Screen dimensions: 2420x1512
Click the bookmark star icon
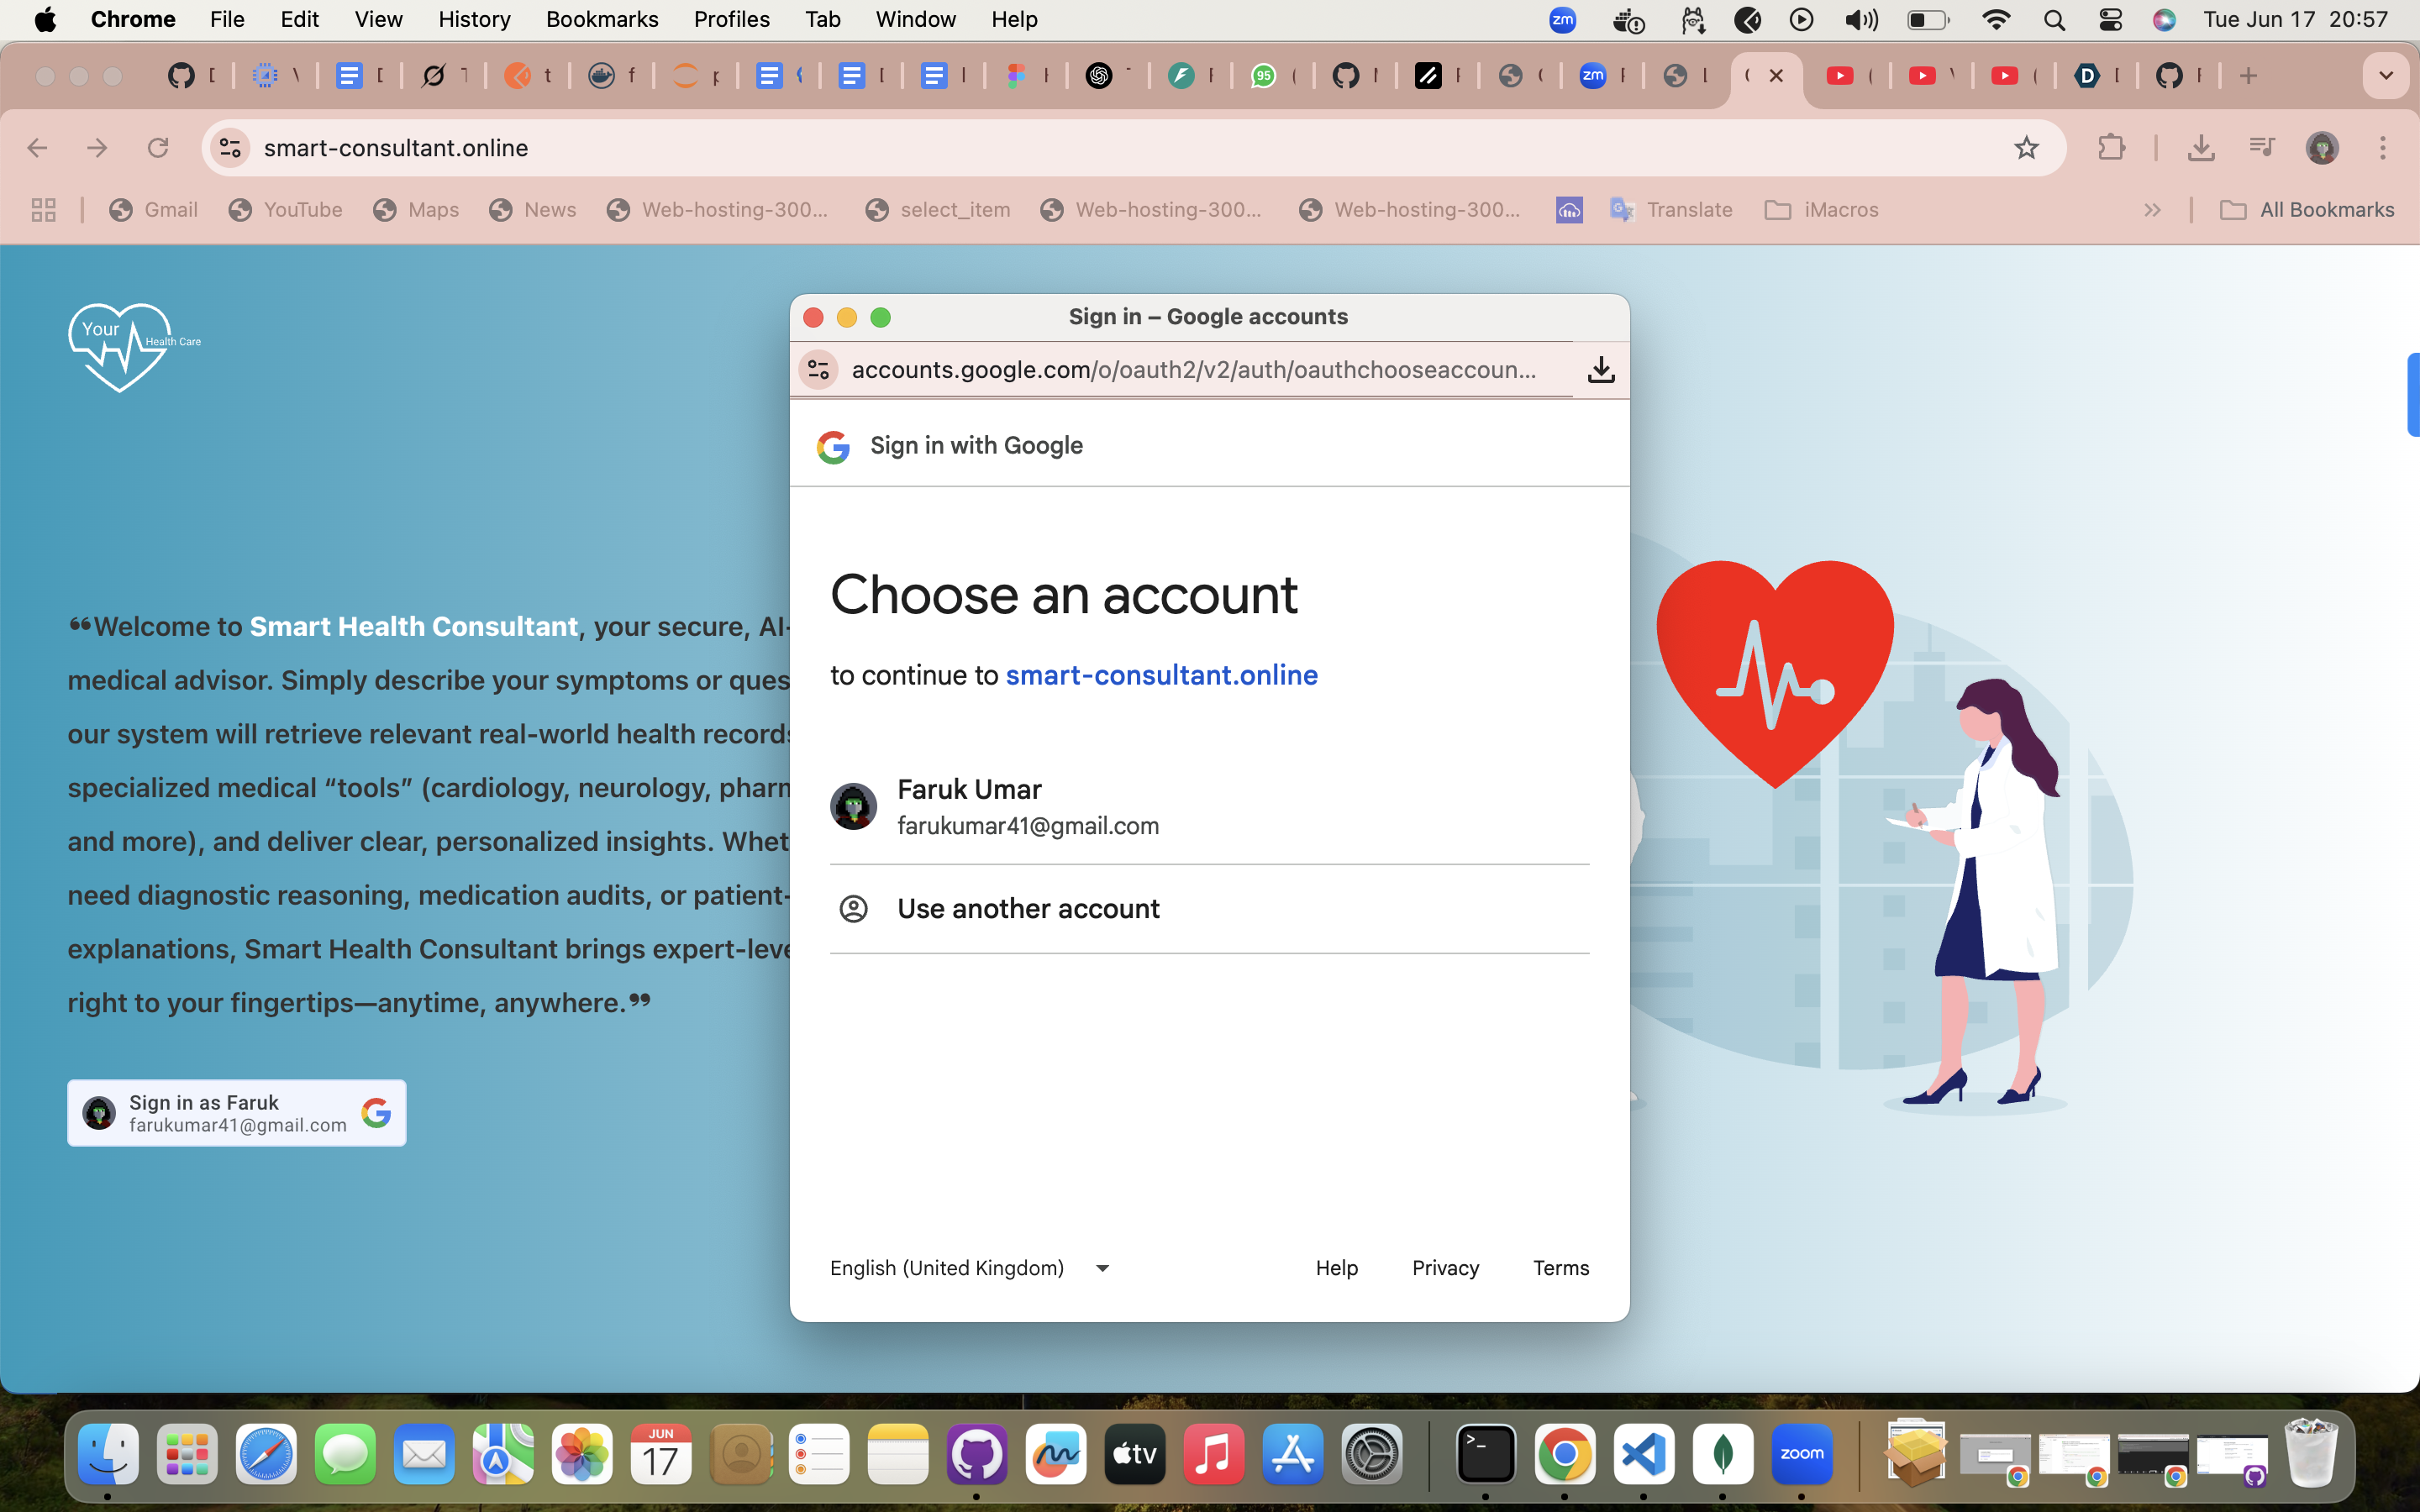(2026, 148)
